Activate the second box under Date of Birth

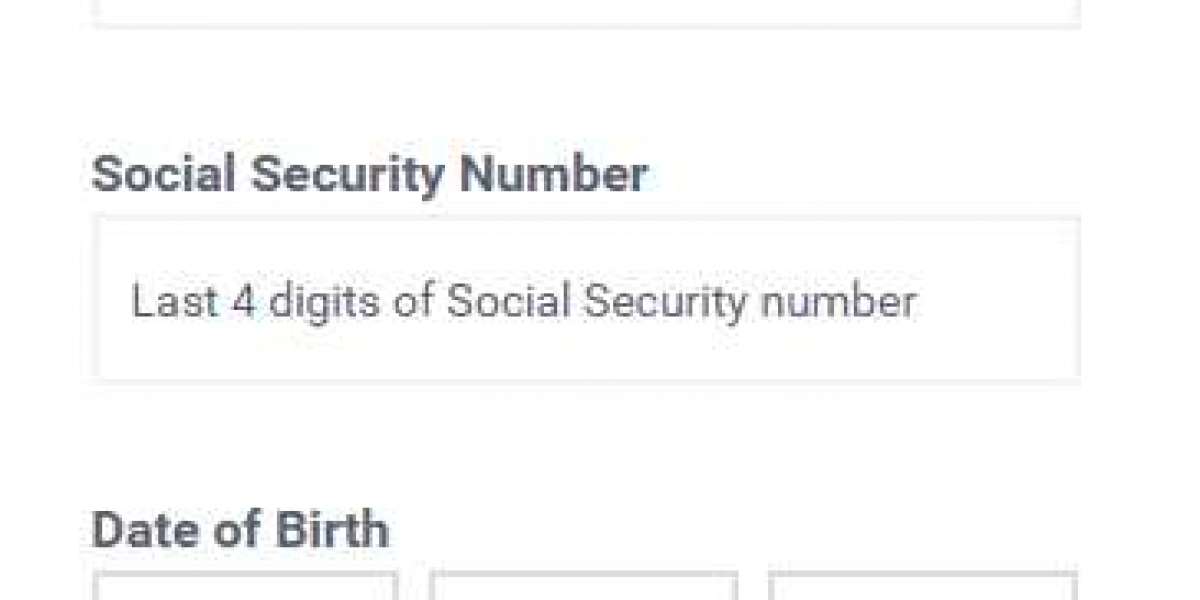[x=583, y=587]
